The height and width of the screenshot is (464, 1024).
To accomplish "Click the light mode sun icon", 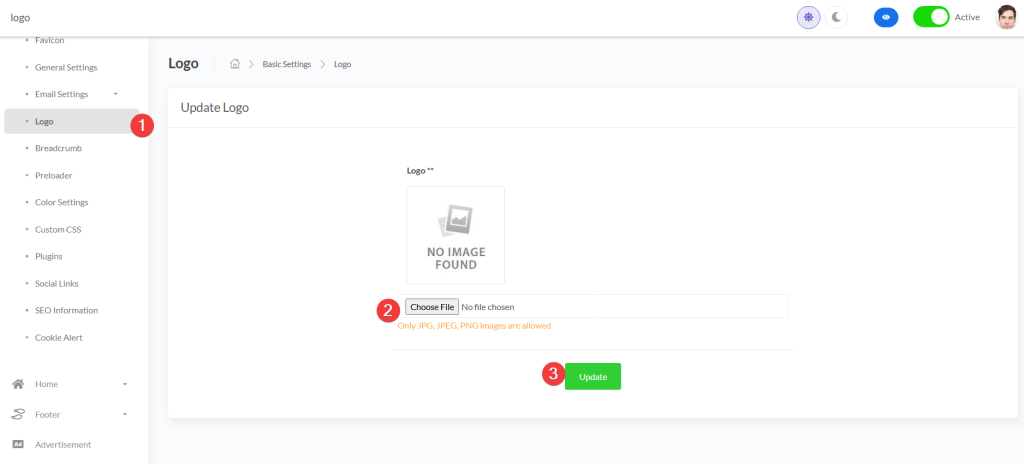I will coord(808,17).
